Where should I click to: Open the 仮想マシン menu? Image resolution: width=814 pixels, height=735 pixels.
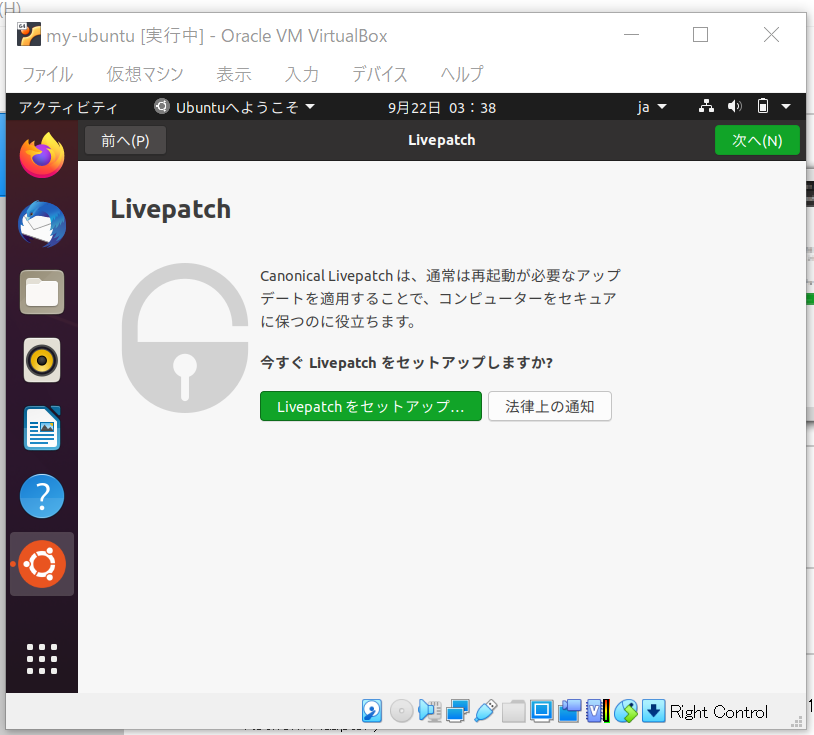(x=145, y=74)
